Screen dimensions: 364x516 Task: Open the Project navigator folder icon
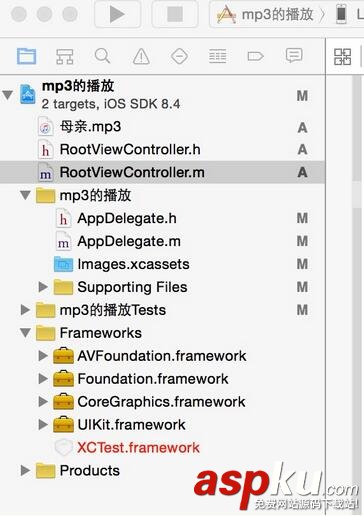pos(27,56)
